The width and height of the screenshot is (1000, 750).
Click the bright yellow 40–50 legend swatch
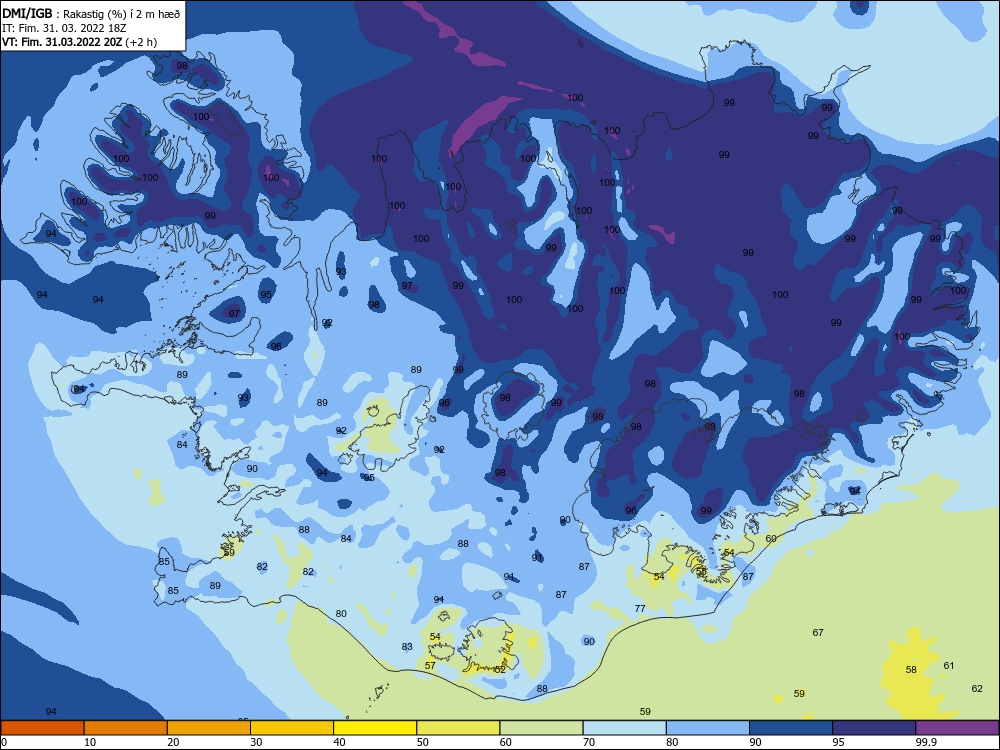point(375,728)
